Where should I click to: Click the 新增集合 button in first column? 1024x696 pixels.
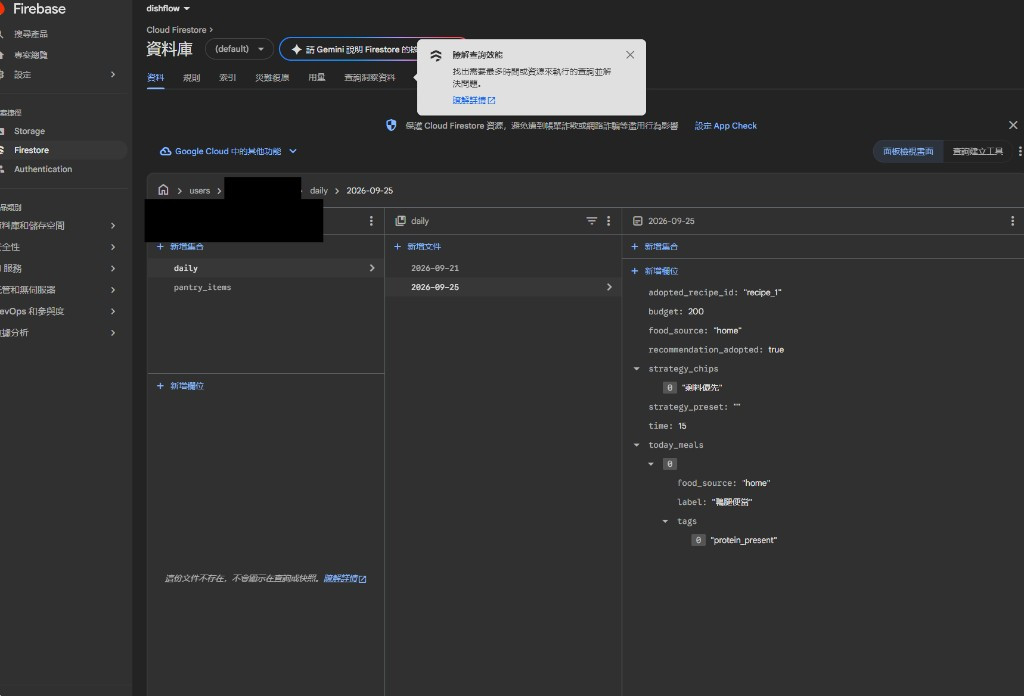(180, 247)
